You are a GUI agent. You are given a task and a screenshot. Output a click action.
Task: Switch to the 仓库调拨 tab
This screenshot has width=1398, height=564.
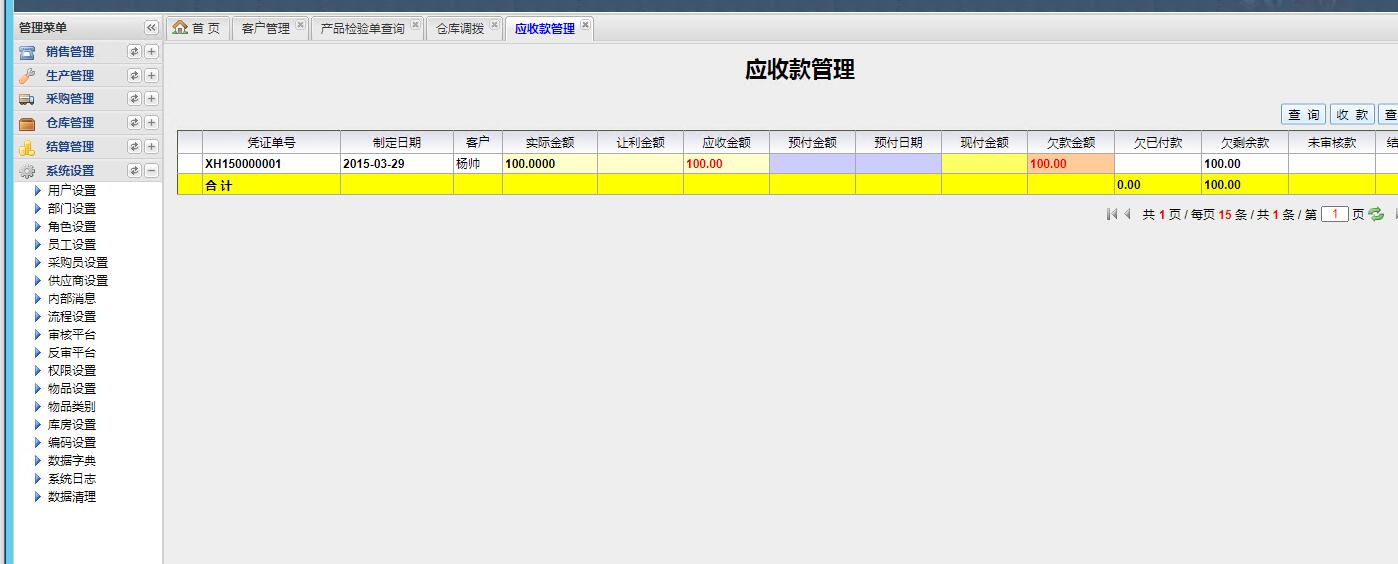460,29
